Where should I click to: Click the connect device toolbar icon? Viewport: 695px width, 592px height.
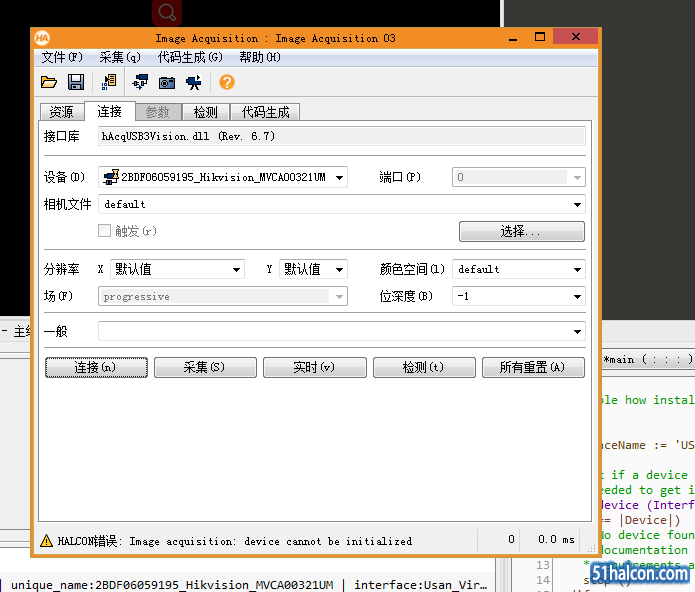click(x=140, y=82)
